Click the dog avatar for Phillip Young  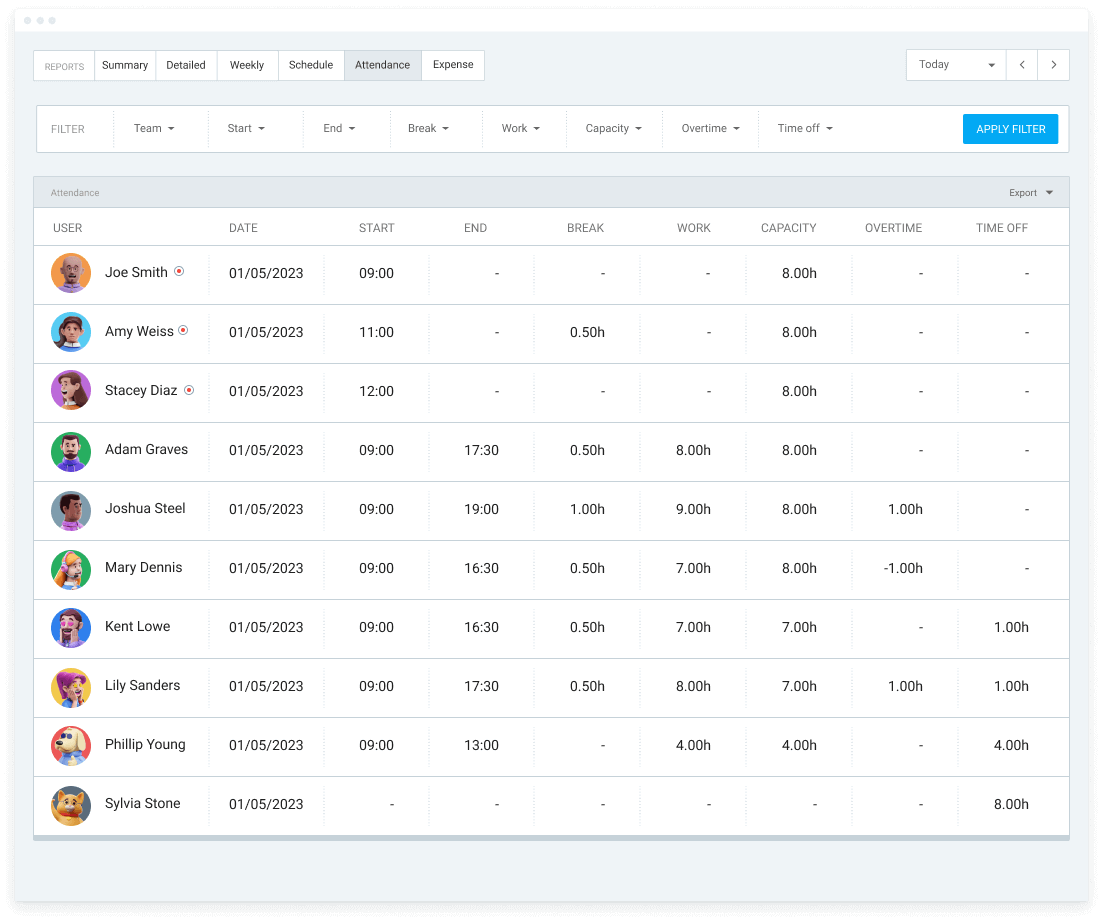click(71, 745)
